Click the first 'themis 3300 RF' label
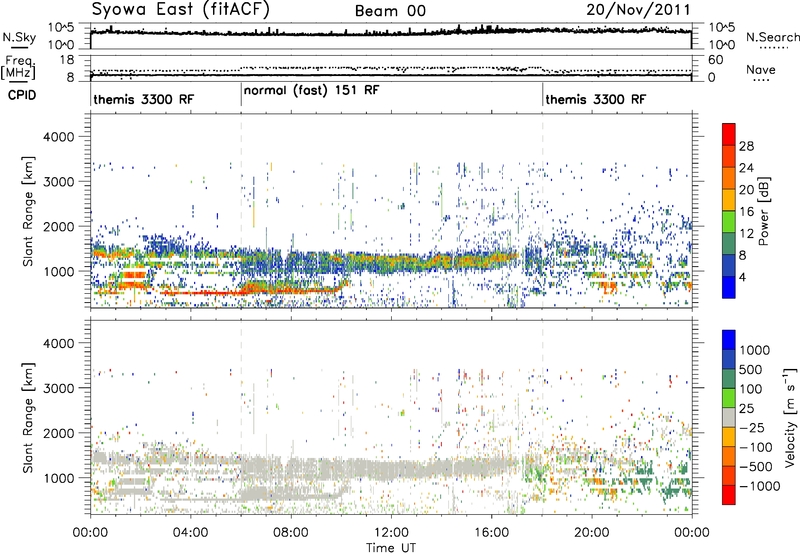The image size is (800, 554). [x=144, y=99]
